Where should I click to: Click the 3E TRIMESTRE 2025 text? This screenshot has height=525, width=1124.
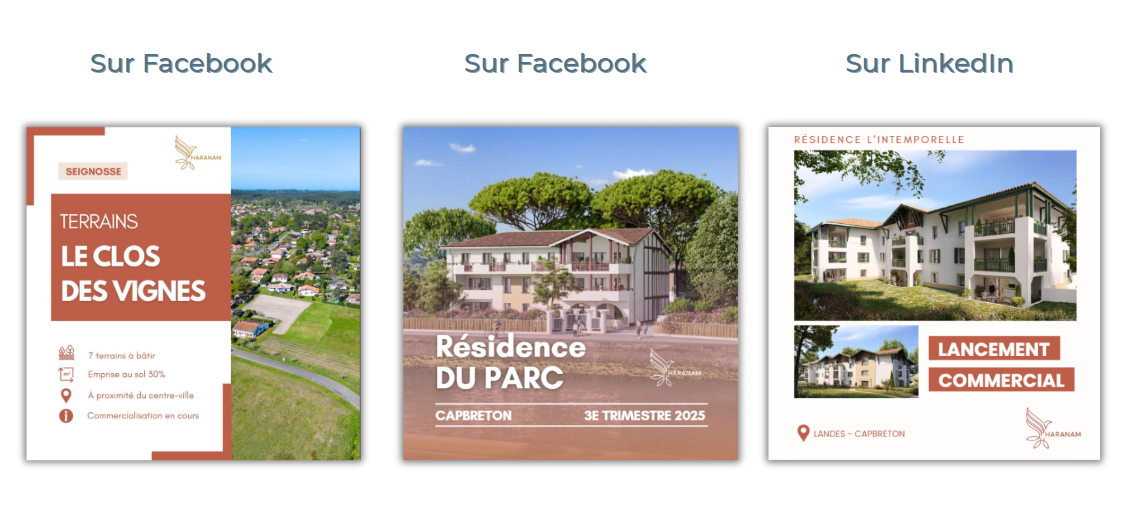click(644, 416)
